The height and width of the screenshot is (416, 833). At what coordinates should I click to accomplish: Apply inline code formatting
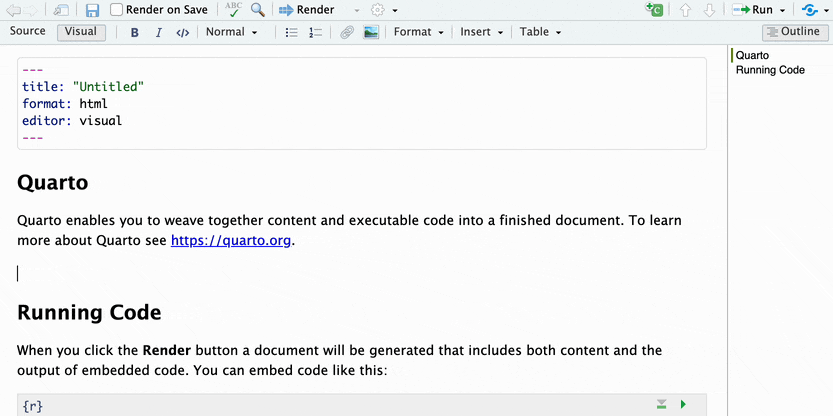182,32
